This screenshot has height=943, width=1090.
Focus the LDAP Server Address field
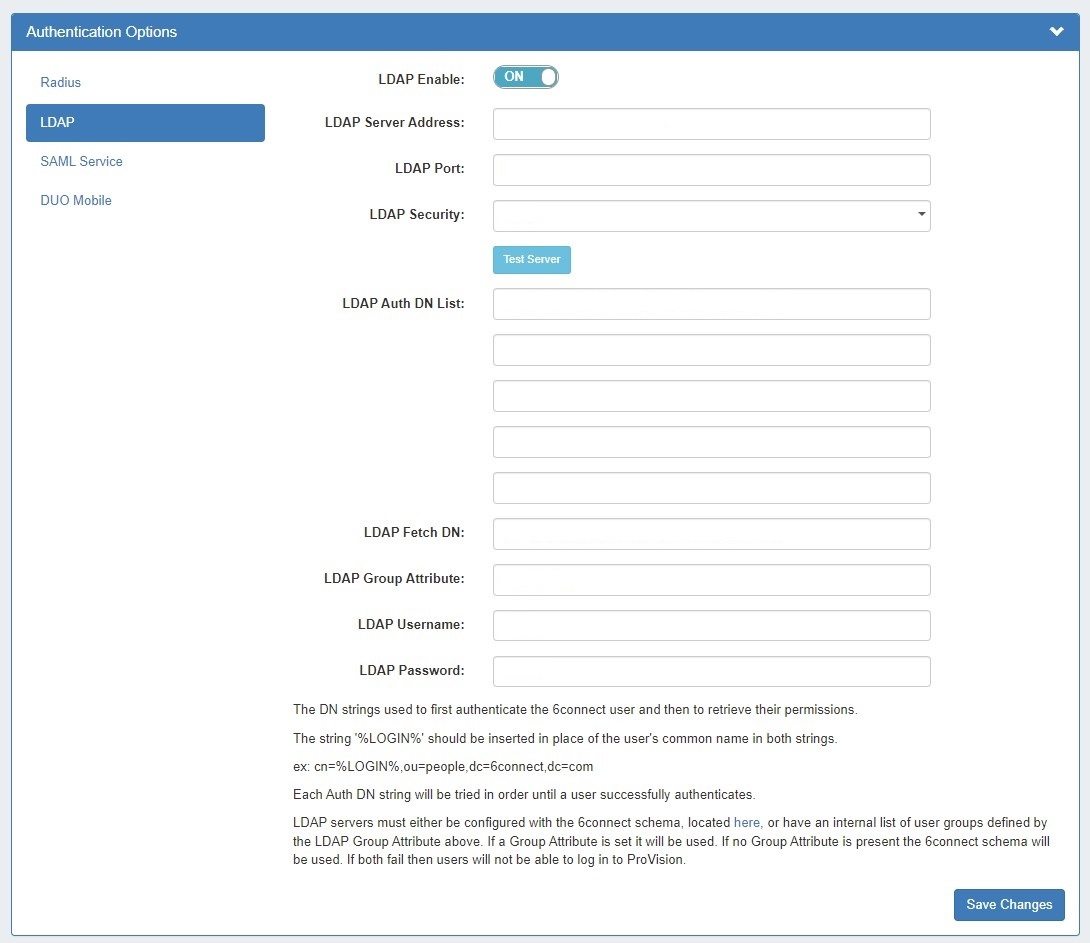711,124
